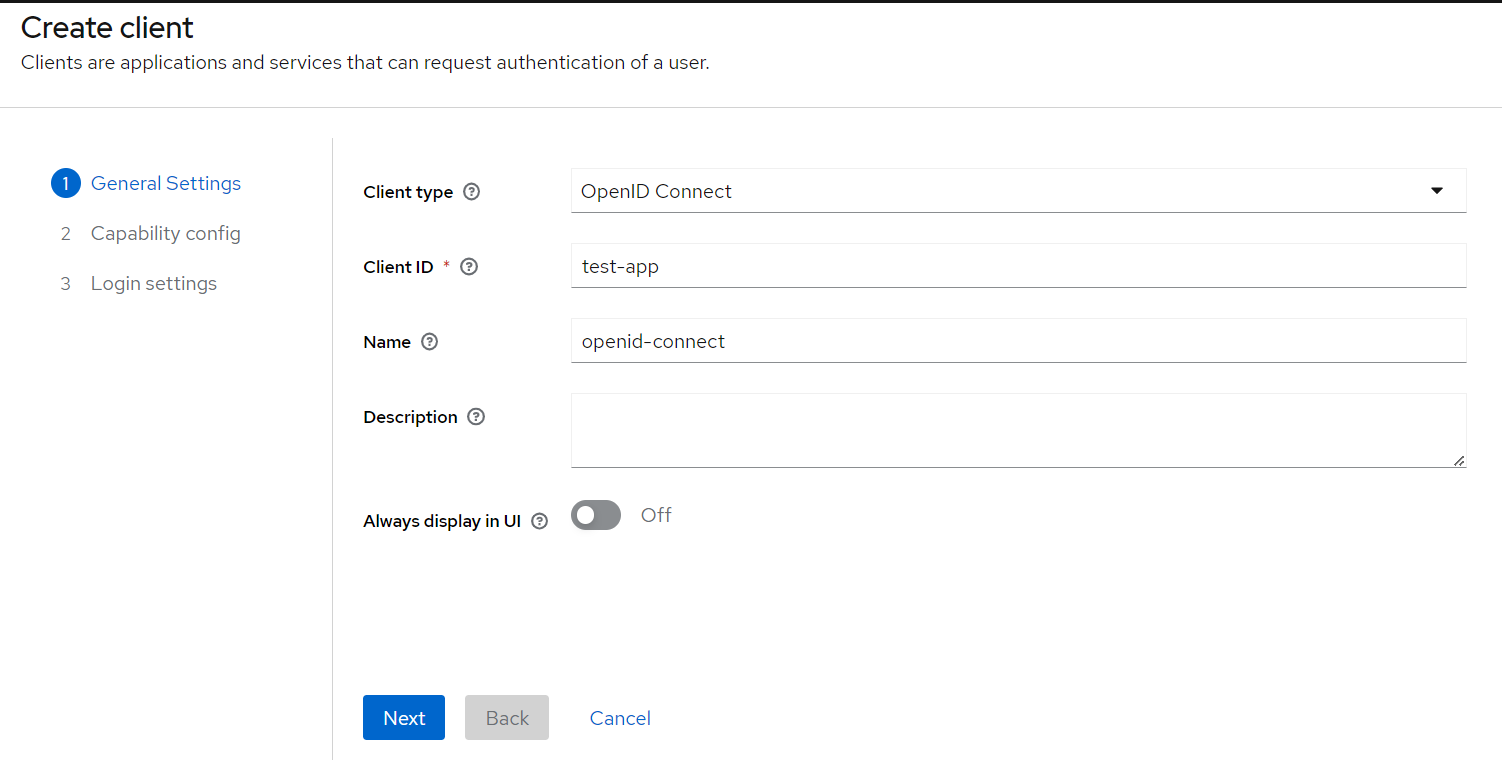Screen dimensions: 1502x760
Task: Go to the General Settings step
Action: tap(166, 184)
